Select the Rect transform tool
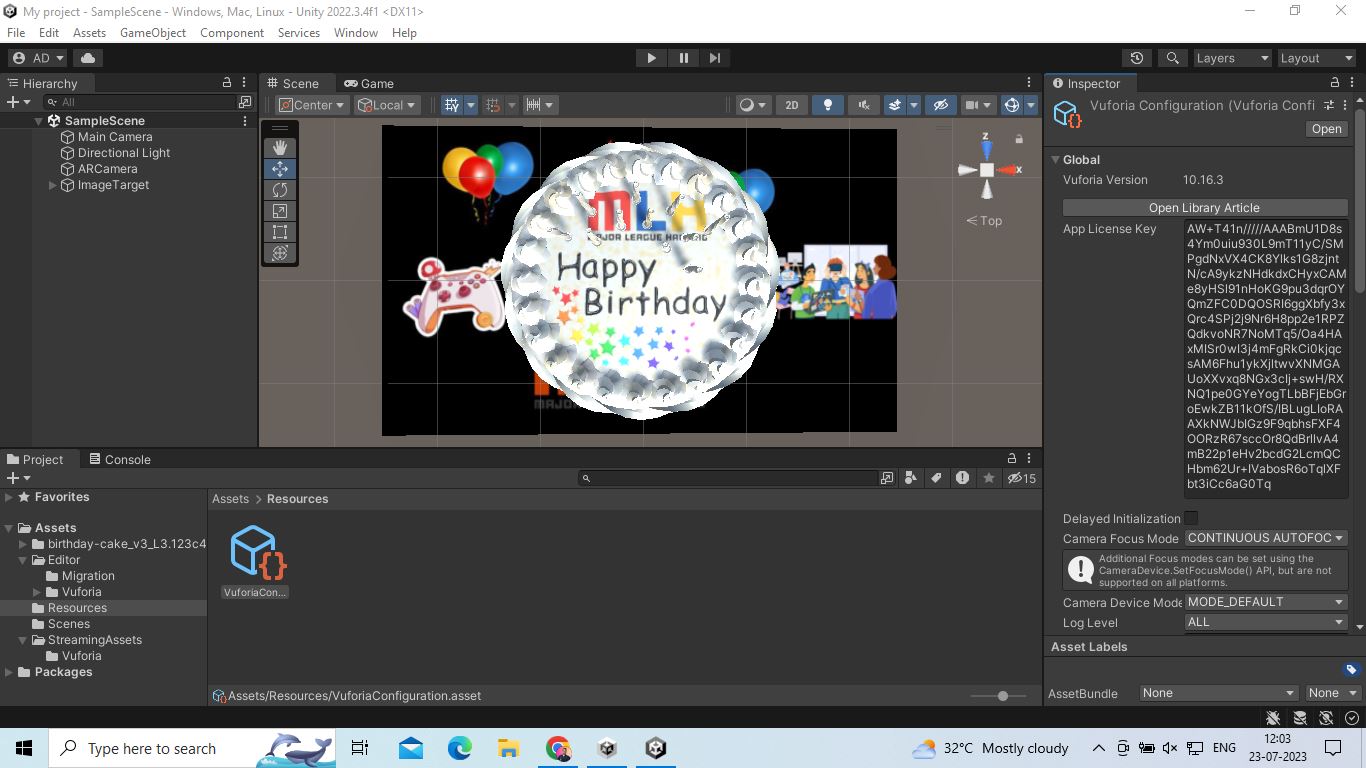 coord(280,231)
